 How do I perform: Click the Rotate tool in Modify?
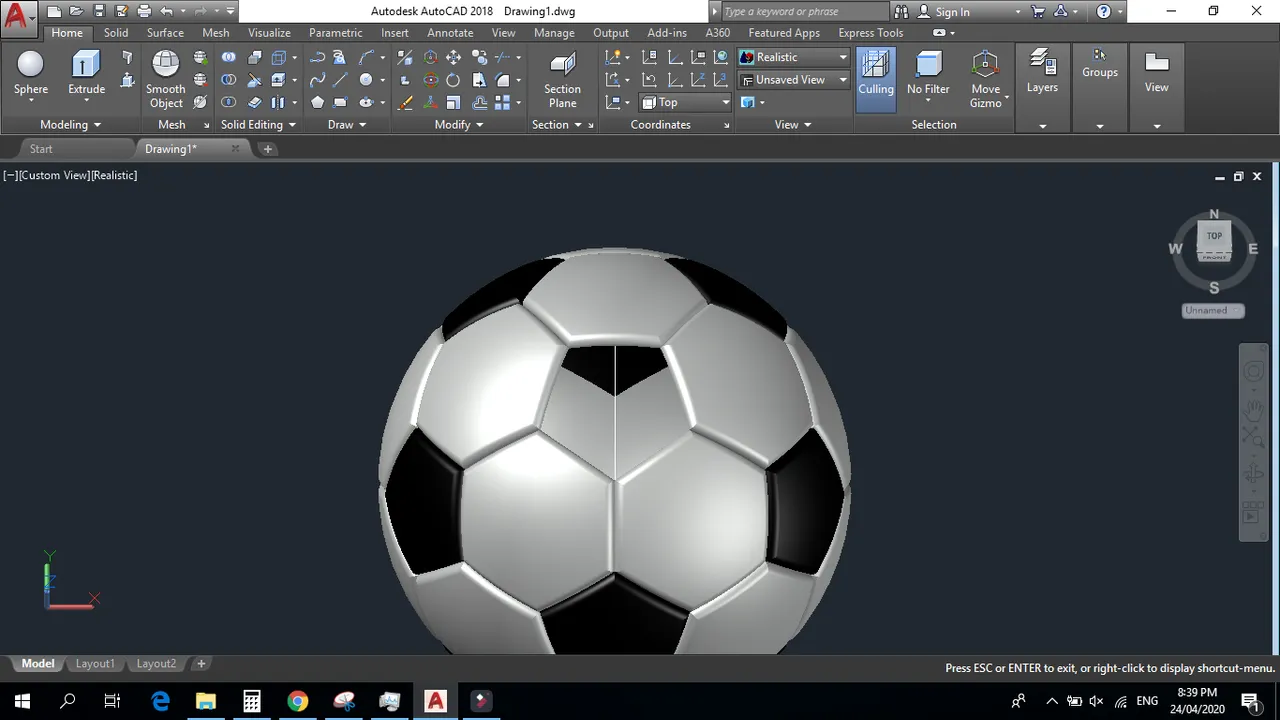pyautogui.click(x=453, y=80)
